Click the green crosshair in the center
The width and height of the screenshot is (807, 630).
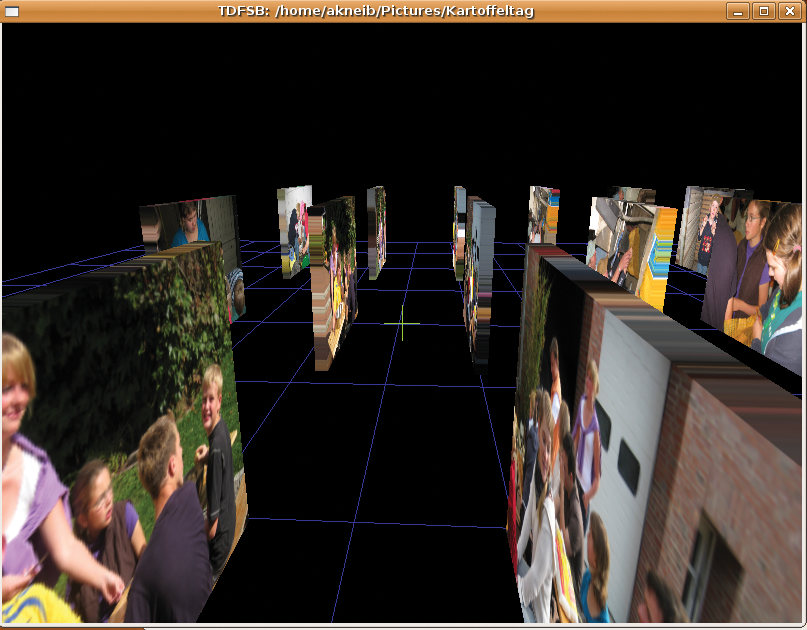[402, 323]
